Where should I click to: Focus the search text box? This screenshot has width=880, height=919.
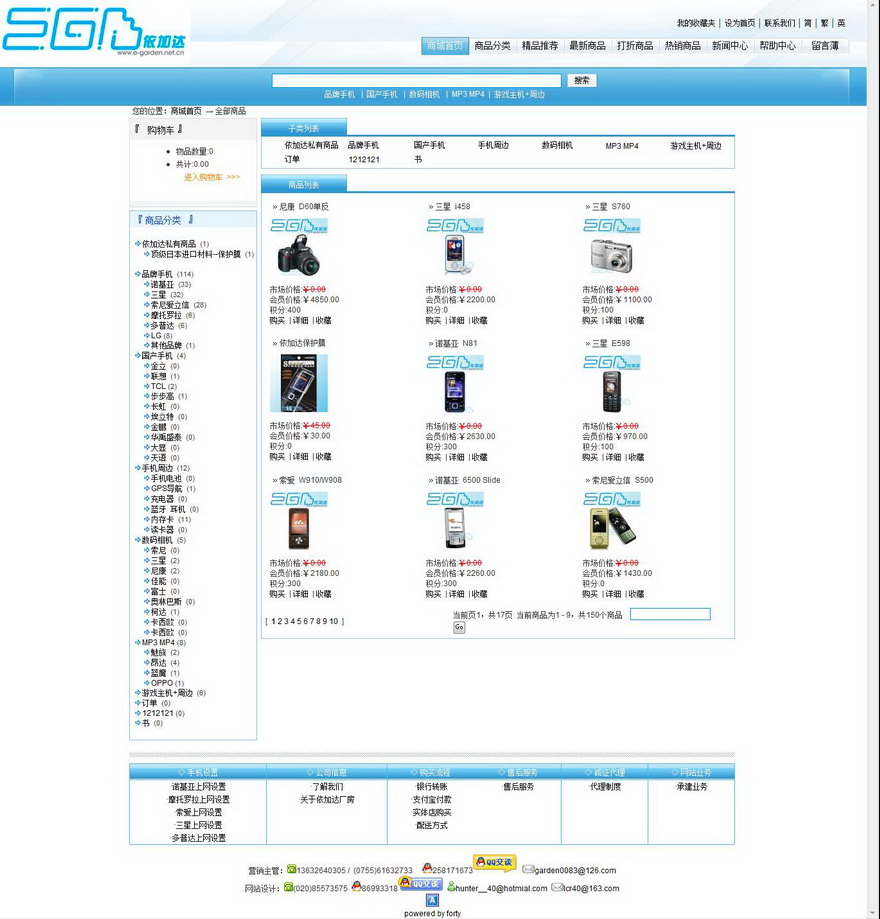tap(416, 80)
